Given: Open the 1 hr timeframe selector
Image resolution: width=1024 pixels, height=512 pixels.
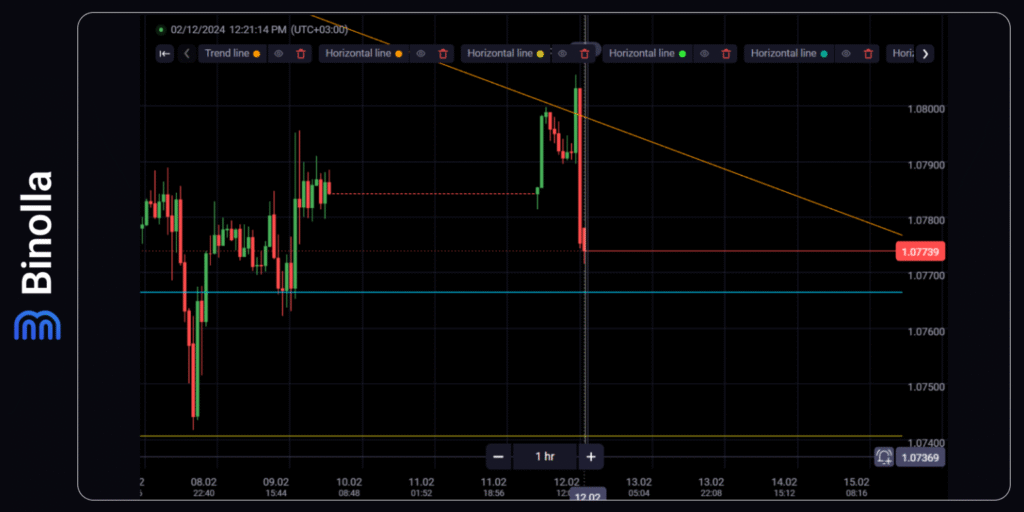Looking at the screenshot, I should click(x=544, y=457).
